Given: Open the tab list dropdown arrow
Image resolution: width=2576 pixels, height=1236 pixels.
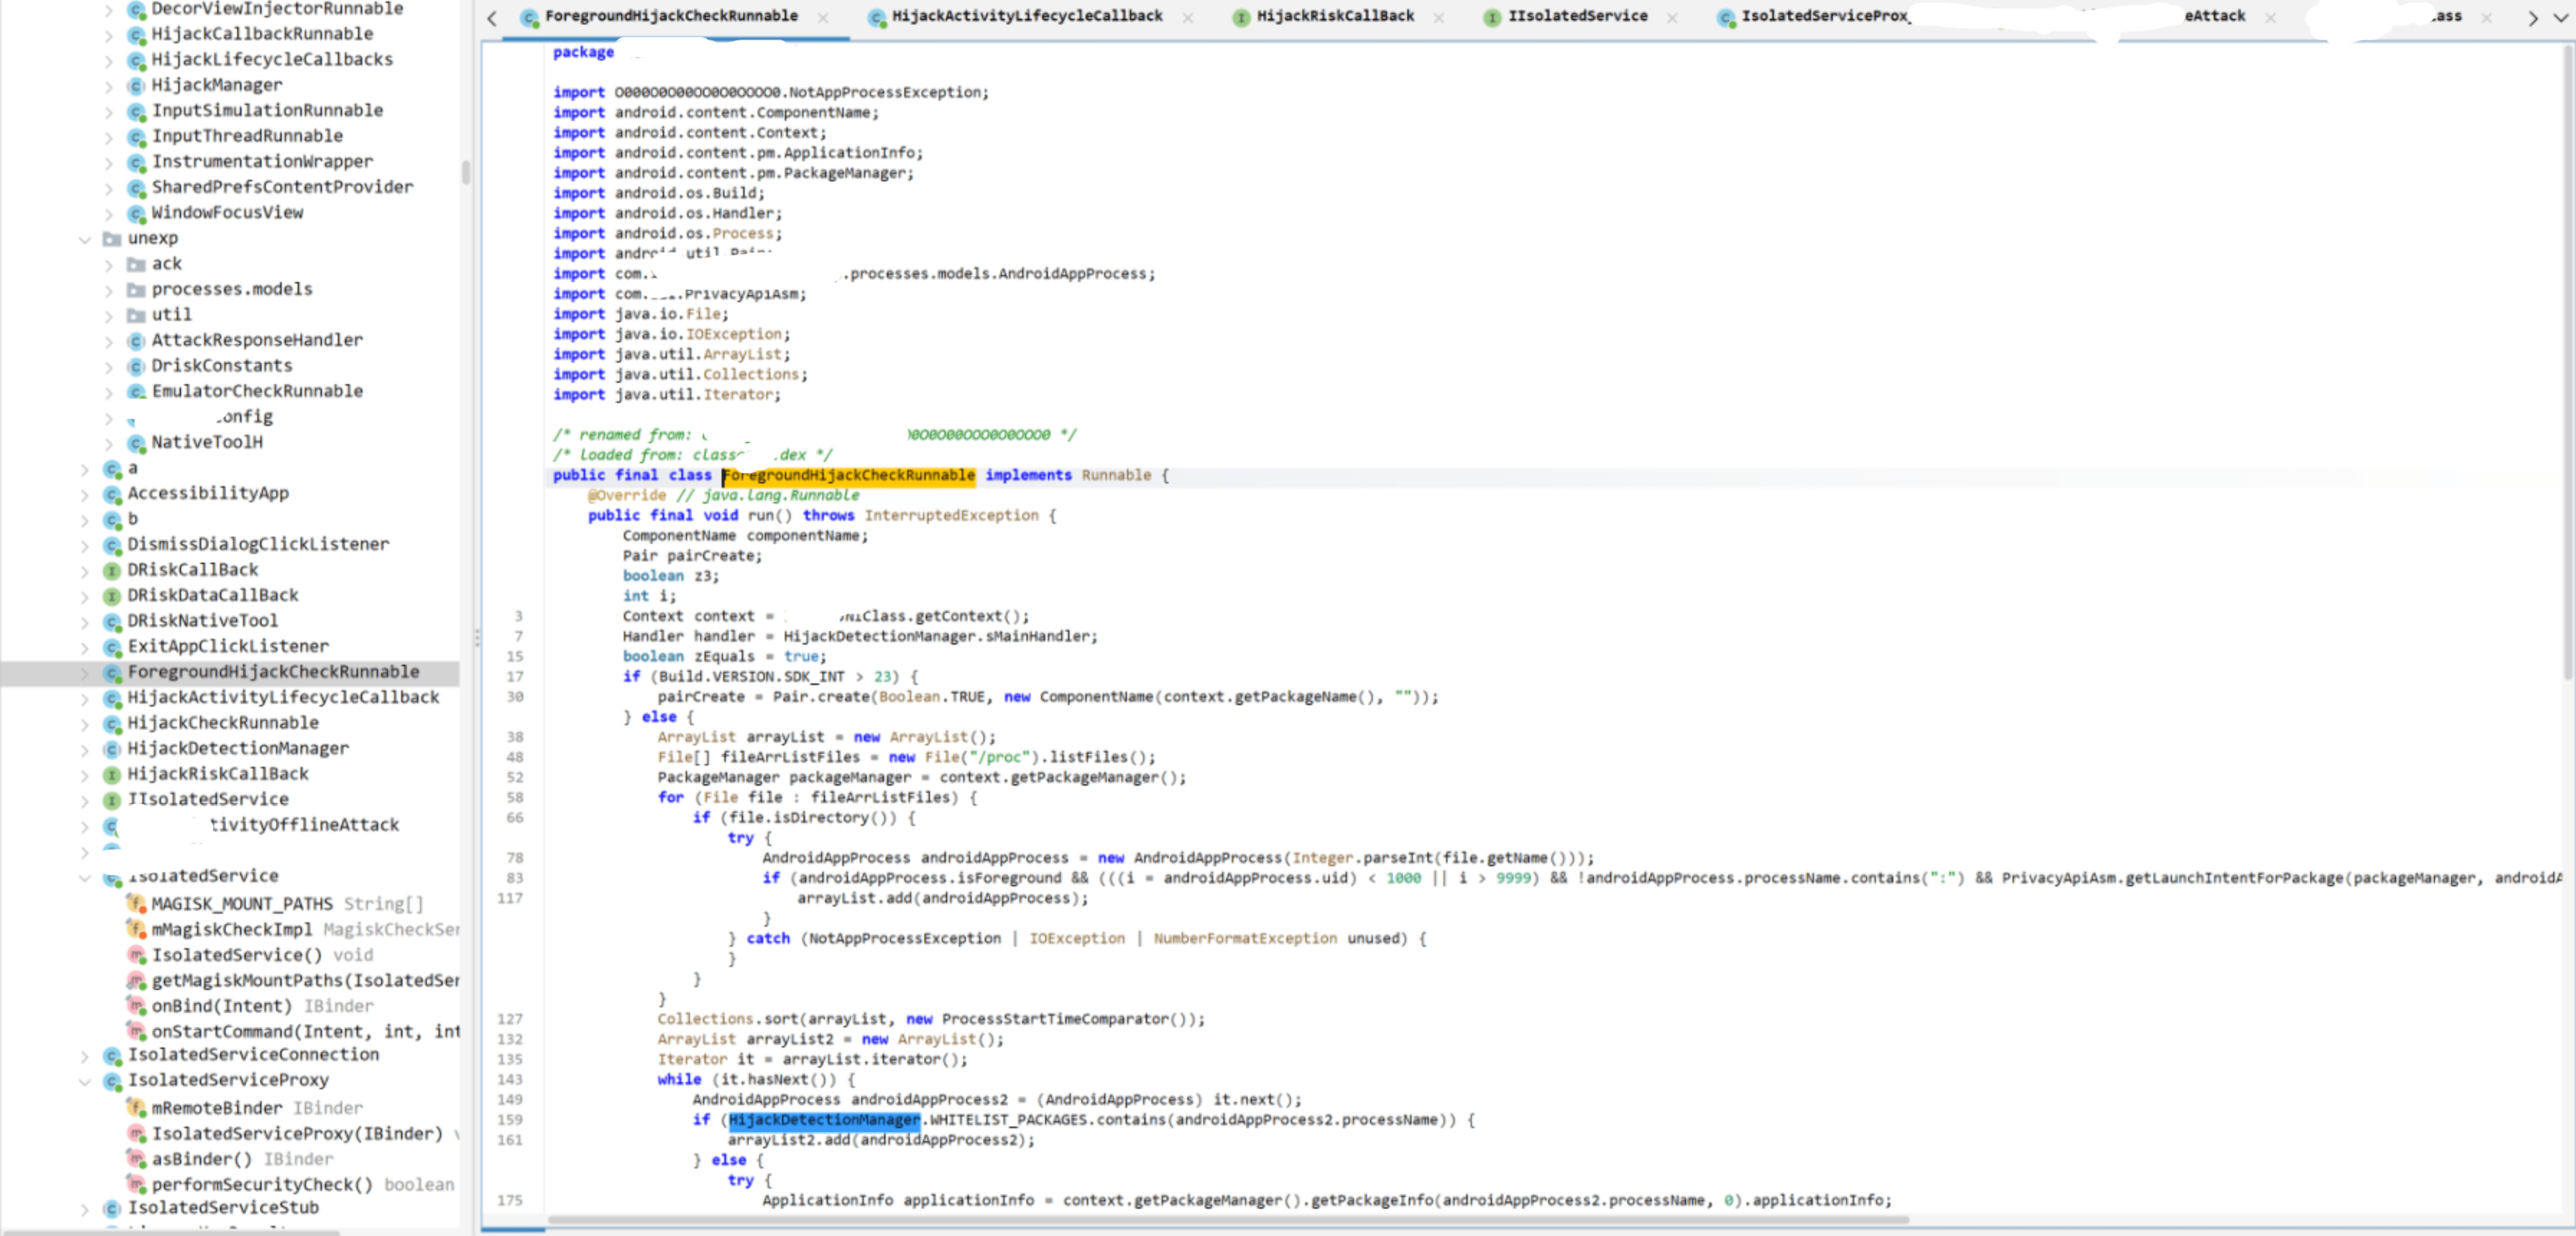Looking at the screenshot, I should pyautogui.click(x=2561, y=17).
